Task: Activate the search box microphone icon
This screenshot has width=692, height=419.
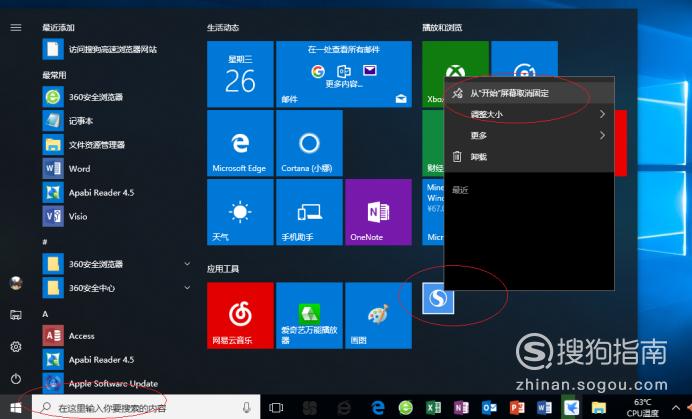Action: point(247,408)
